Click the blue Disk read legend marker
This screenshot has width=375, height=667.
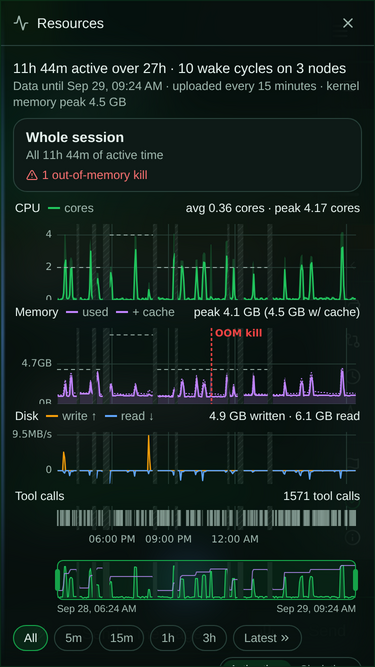click(x=111, y=416)
